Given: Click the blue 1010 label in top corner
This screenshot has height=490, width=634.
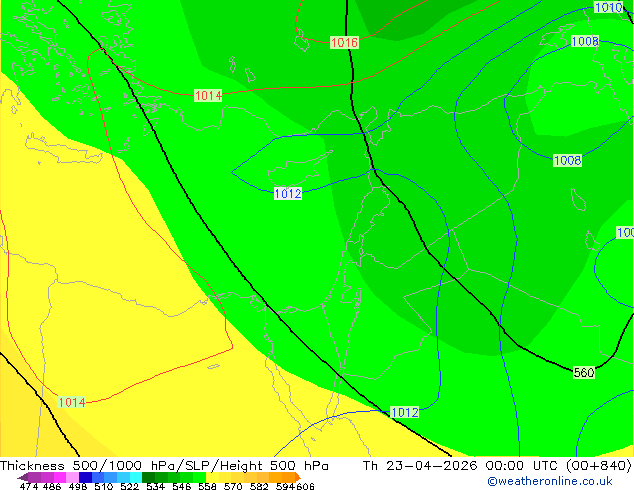Looking at the screenshot, I should 608,7.
